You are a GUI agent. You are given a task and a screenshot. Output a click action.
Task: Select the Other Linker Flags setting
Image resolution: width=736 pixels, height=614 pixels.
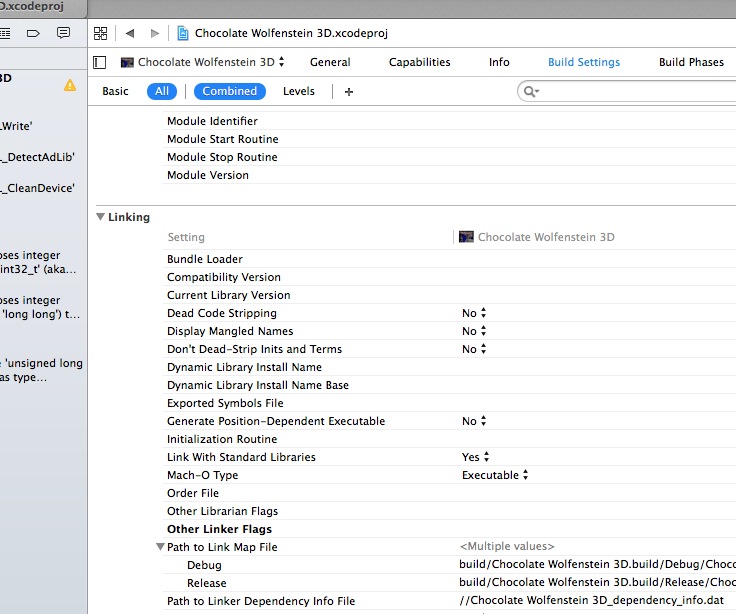219,529
